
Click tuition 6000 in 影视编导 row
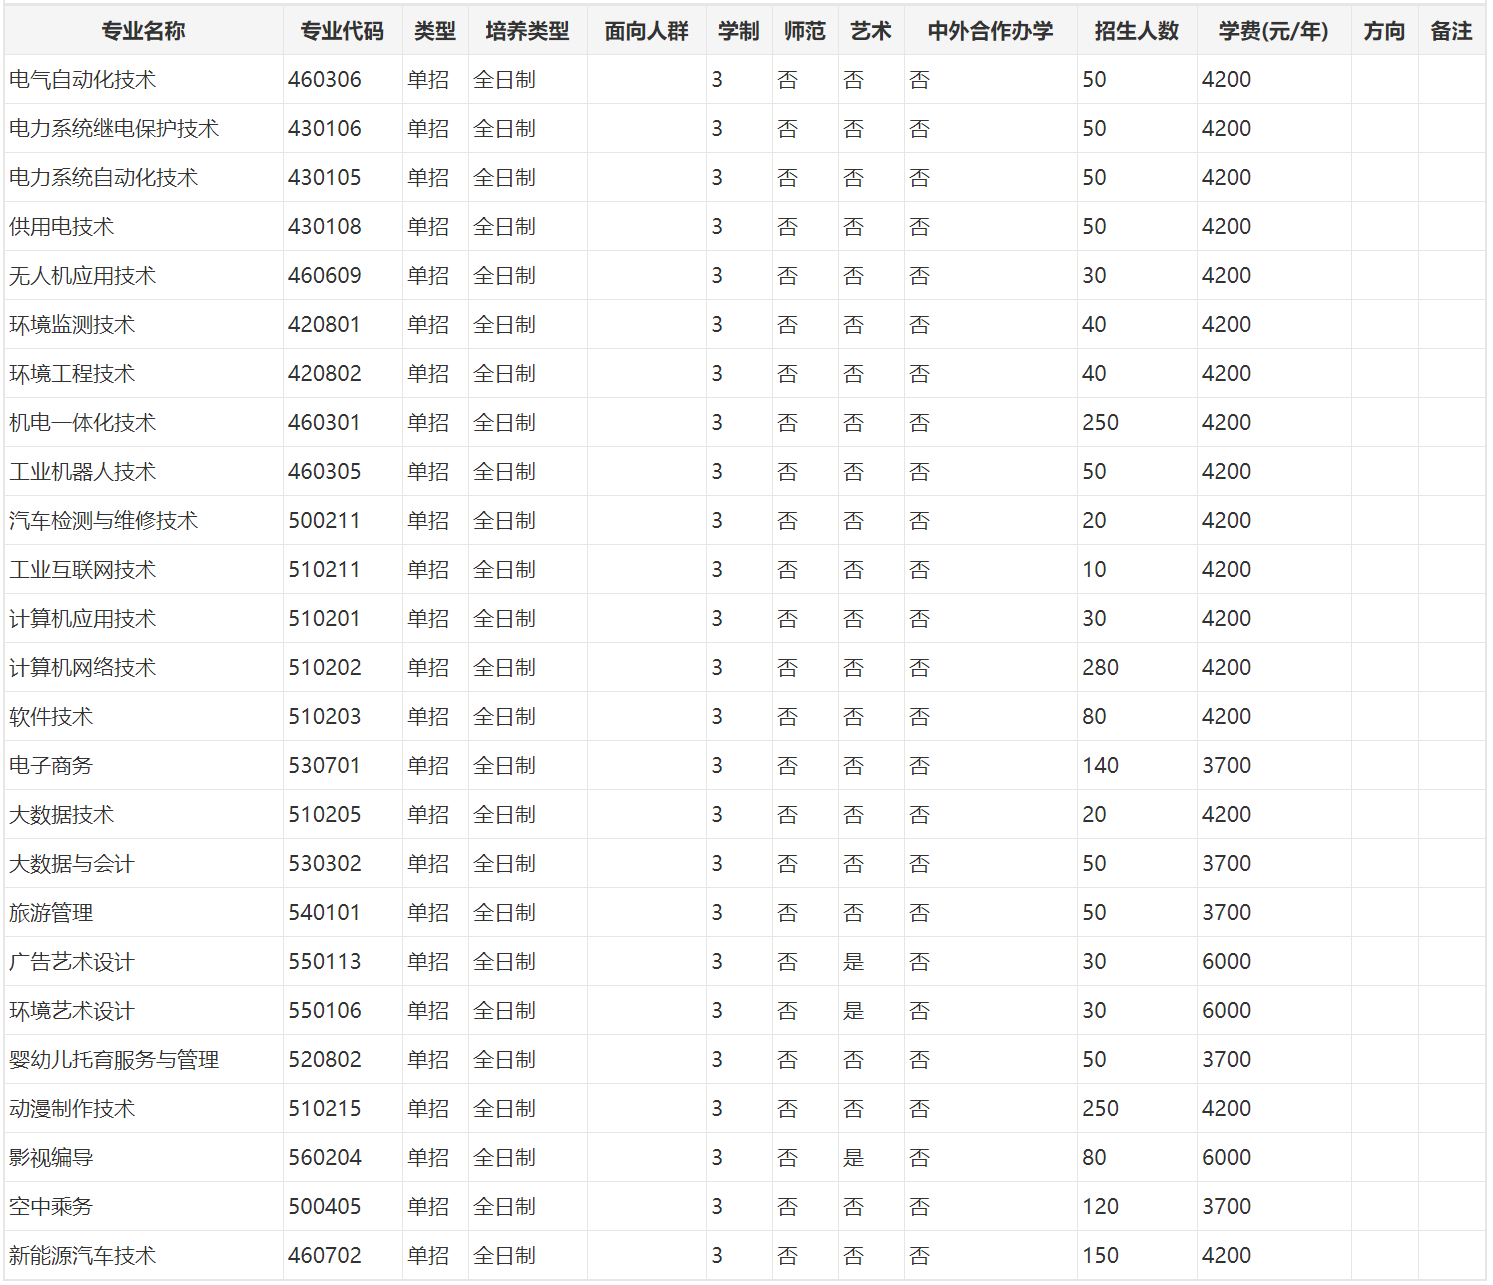1226,1157
